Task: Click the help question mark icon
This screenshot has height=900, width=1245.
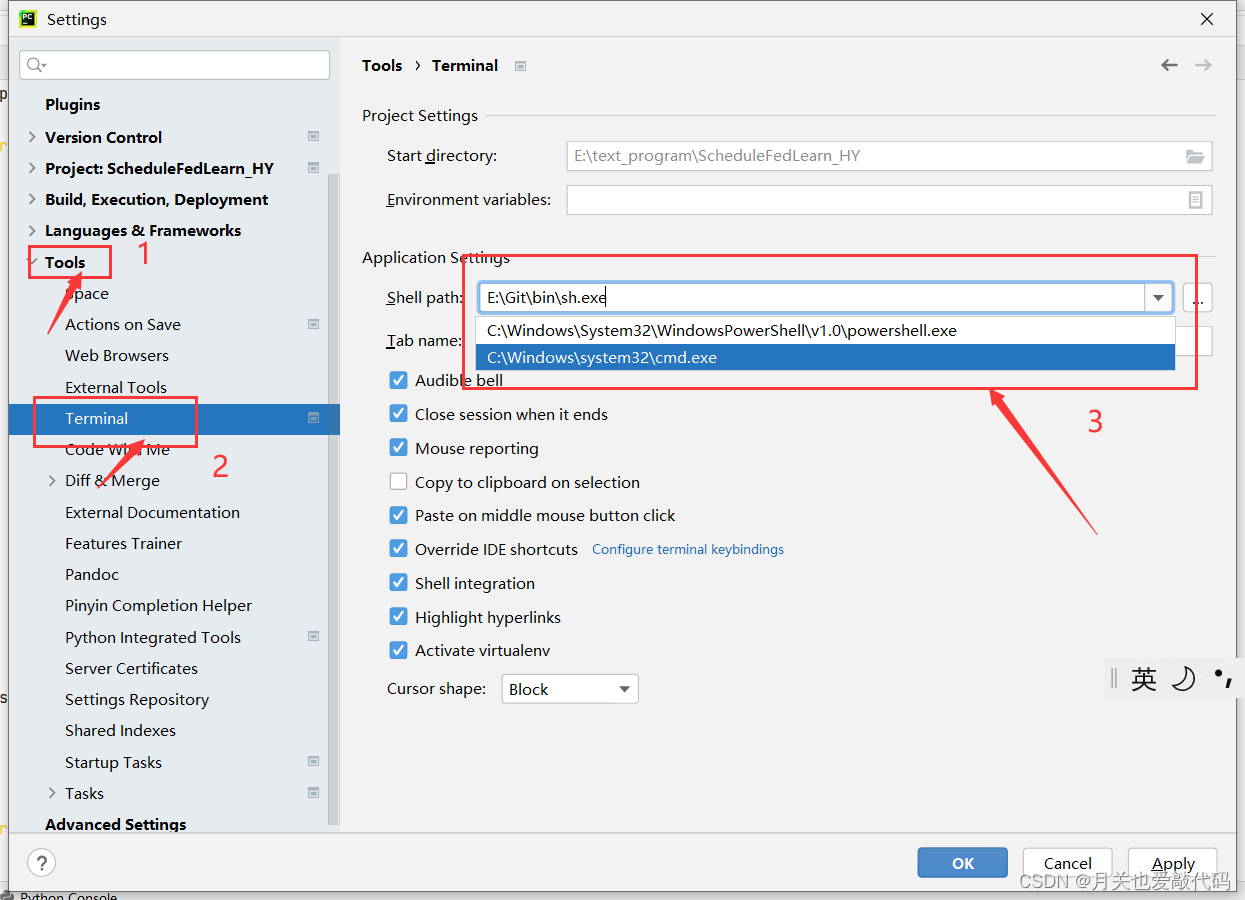Action: coord(41,862)
